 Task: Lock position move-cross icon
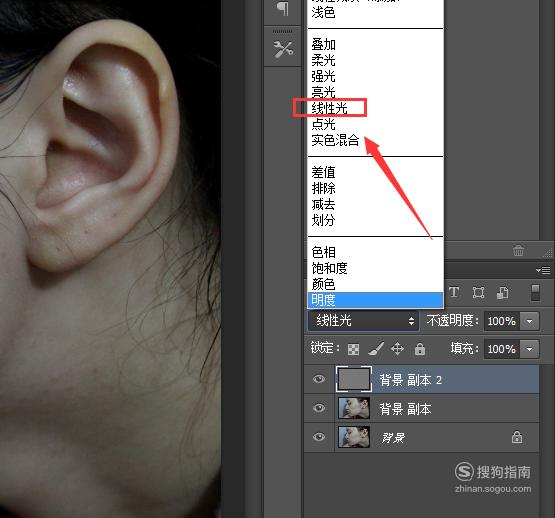397,349
